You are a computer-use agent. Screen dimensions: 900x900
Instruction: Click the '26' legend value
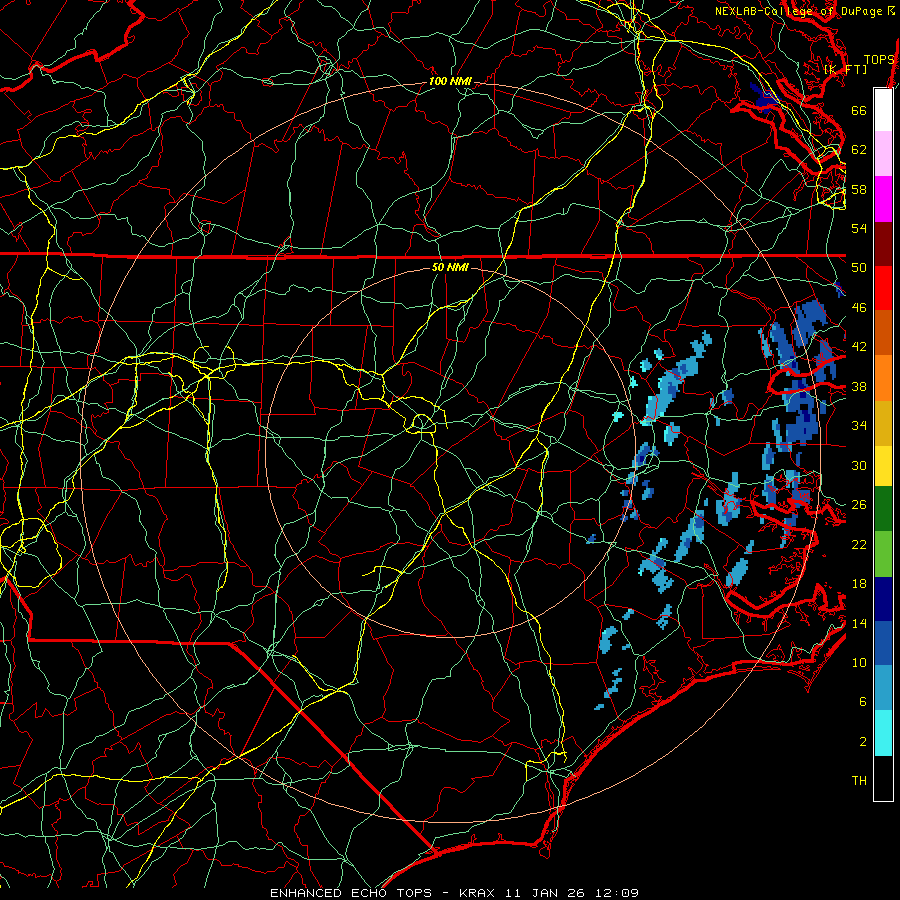tap(859, 505)
